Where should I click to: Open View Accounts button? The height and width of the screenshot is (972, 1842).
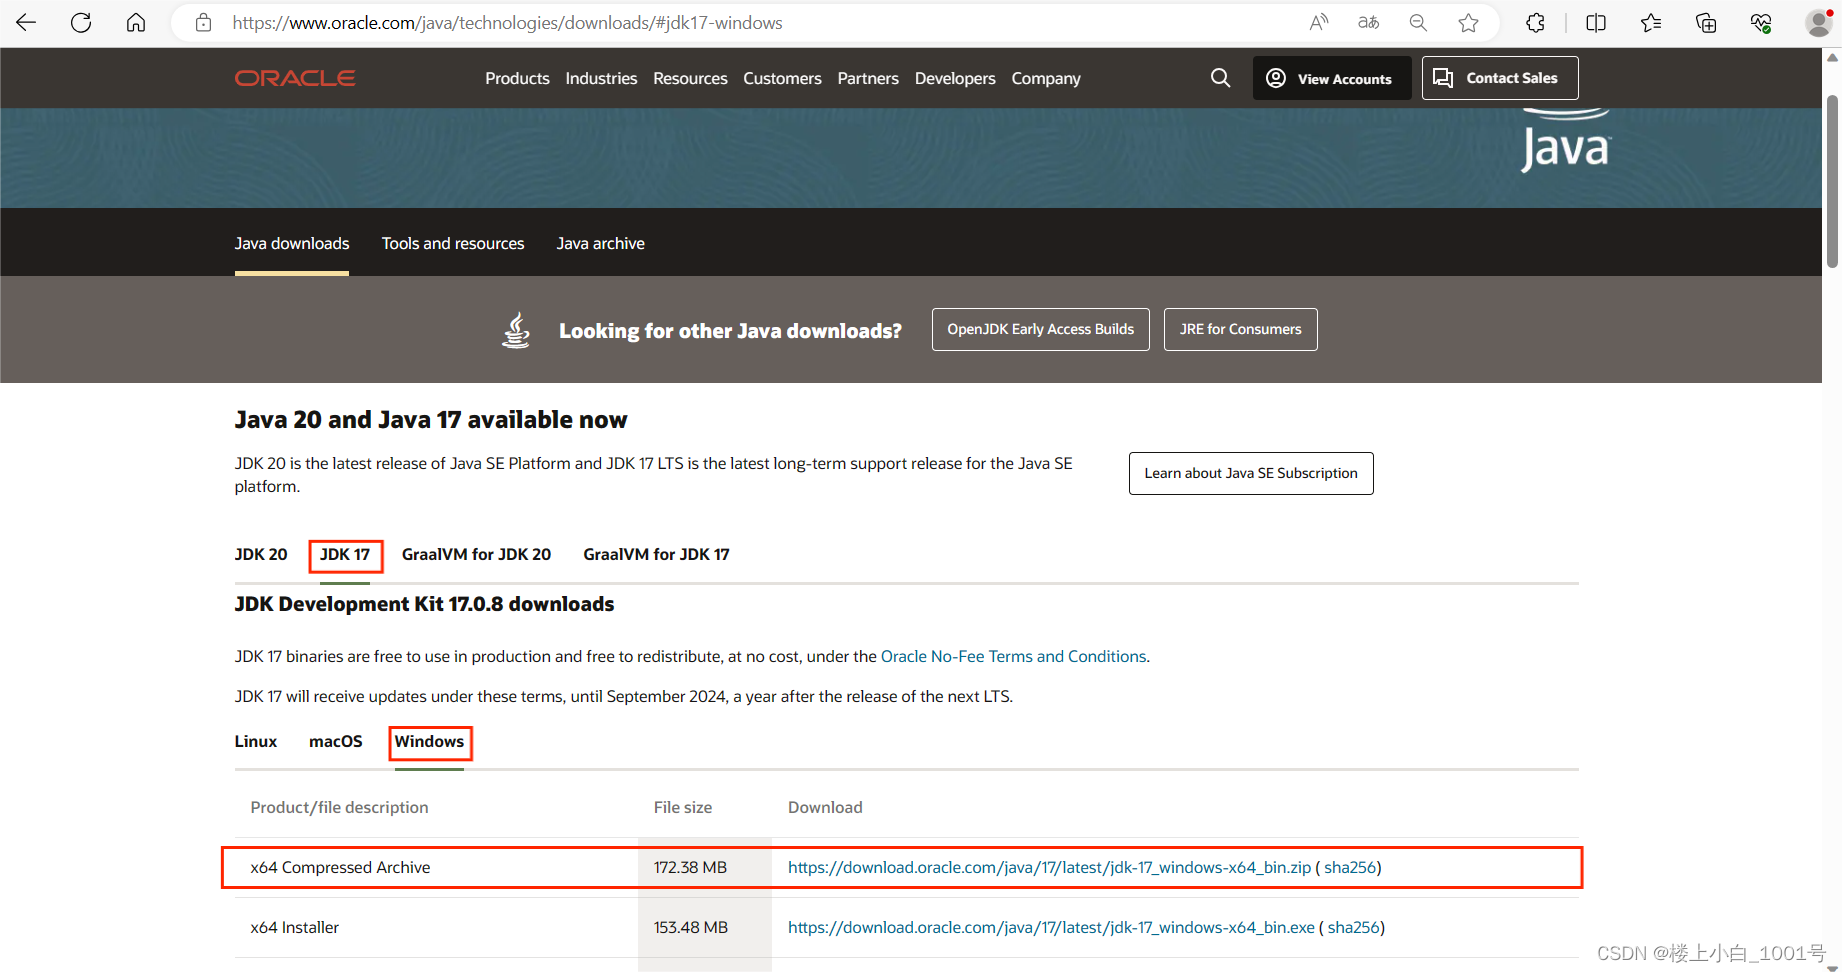tap(1331, 78)
